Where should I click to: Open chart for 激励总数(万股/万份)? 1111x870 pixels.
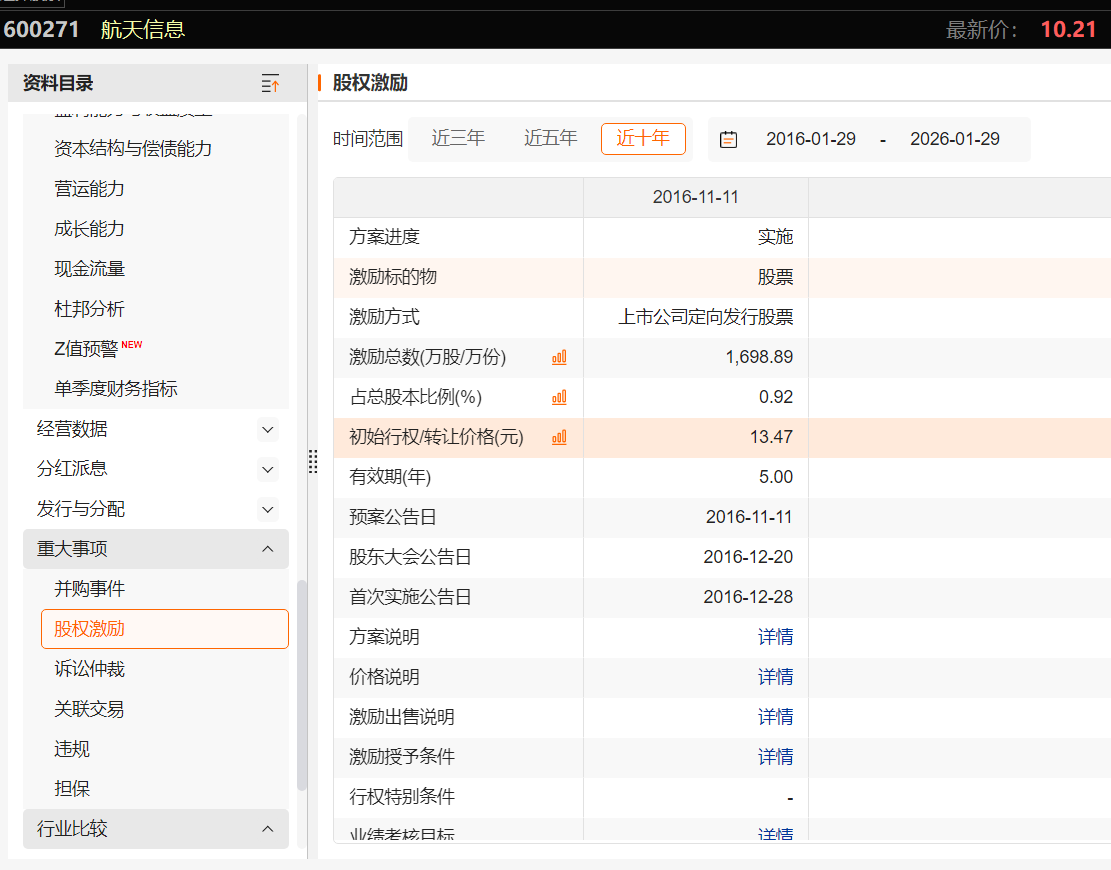[559, 357]
